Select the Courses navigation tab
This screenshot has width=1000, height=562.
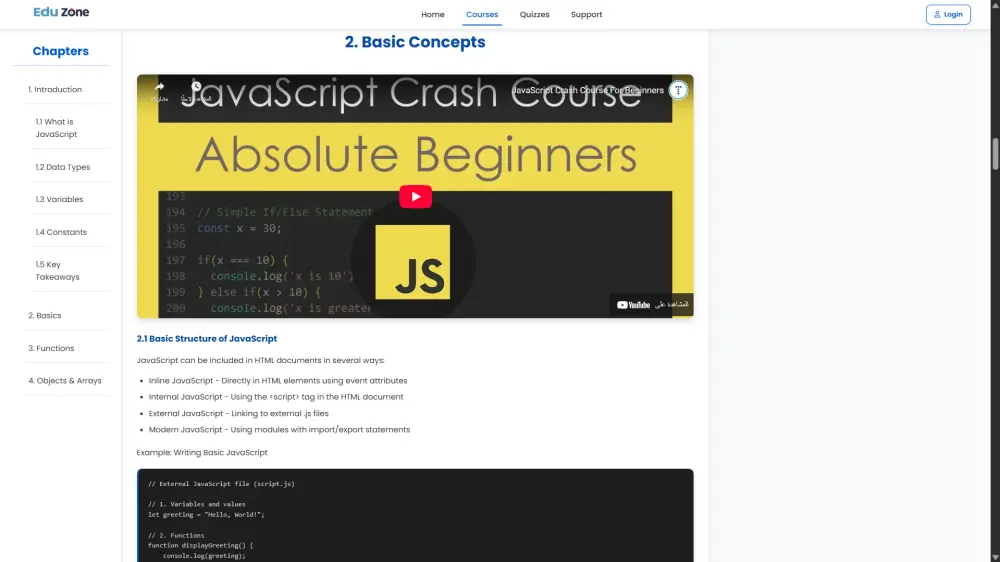(x=482, y=14)
